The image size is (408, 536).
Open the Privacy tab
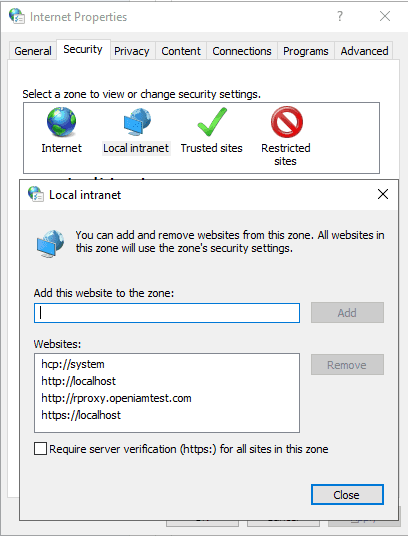(x=132, y=51)
